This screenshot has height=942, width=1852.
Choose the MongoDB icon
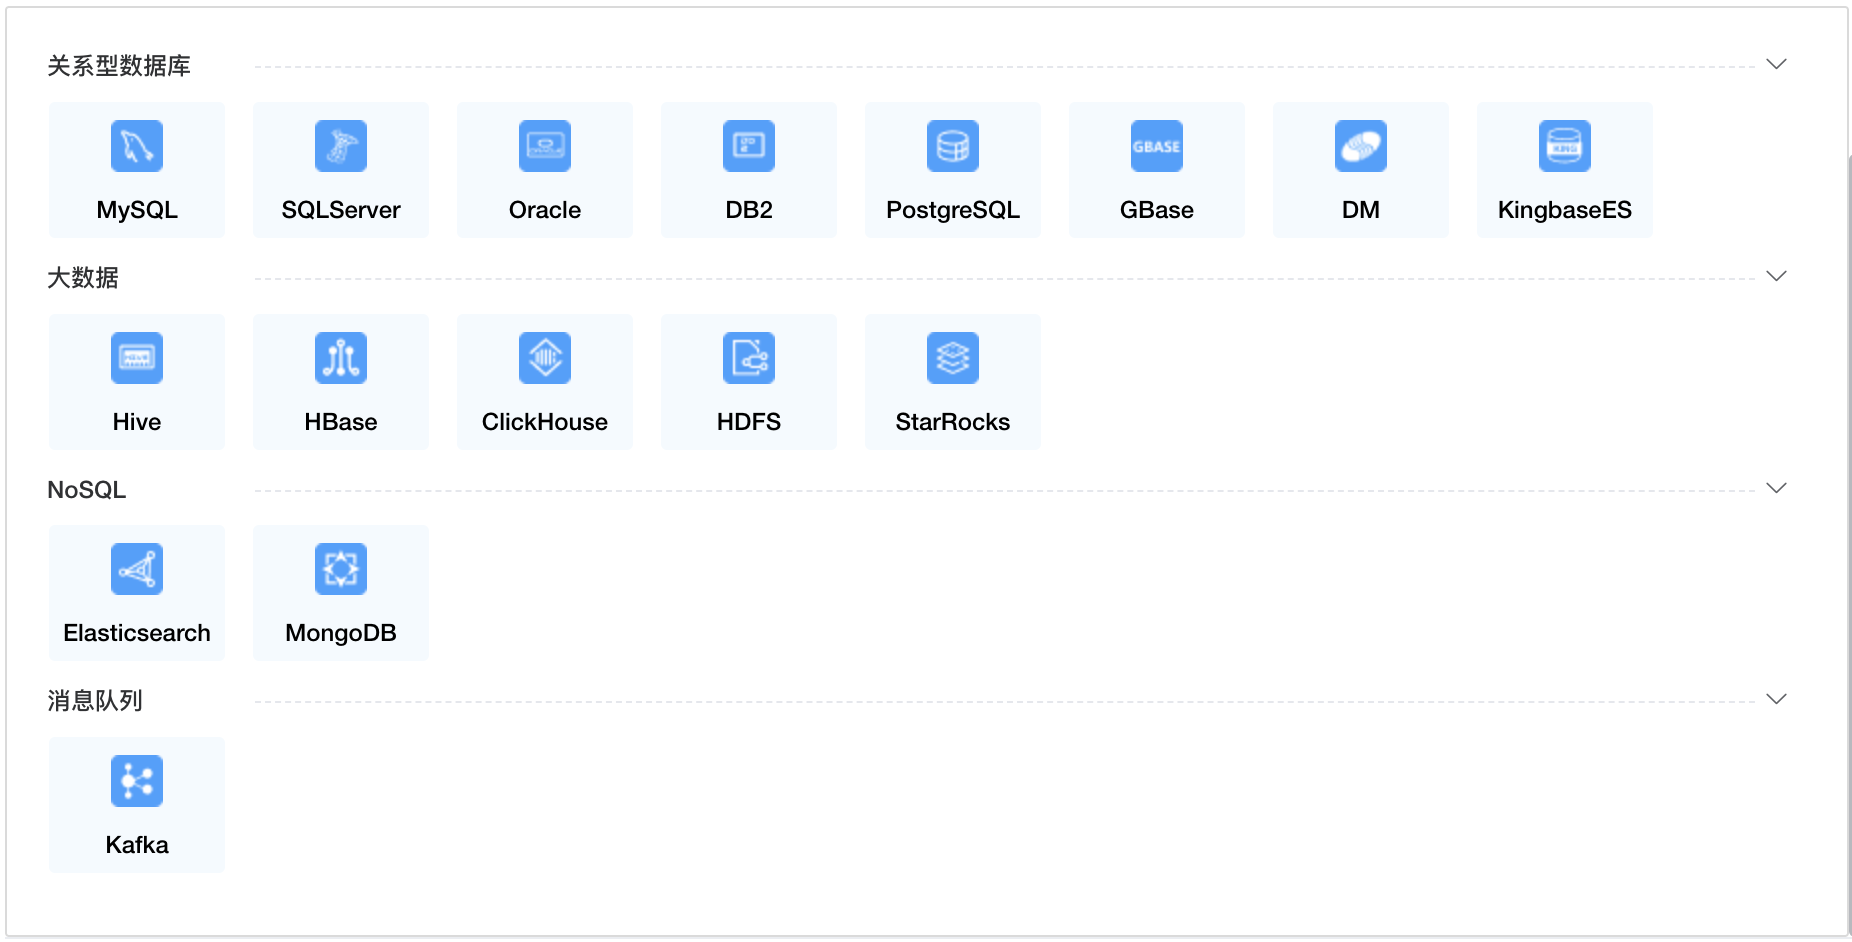[x=341, y=570]
